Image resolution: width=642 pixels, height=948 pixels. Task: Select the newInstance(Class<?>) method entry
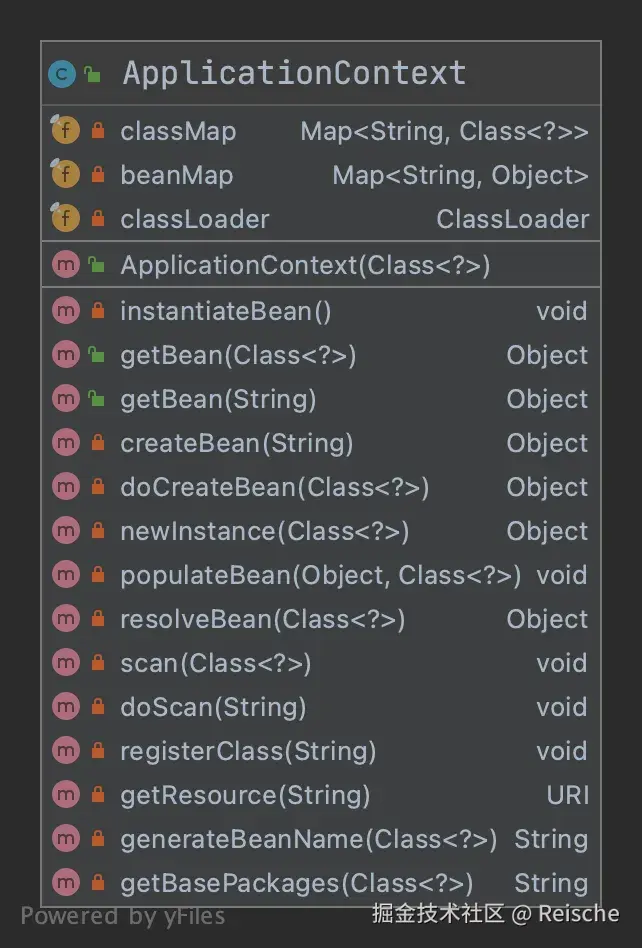264,531
